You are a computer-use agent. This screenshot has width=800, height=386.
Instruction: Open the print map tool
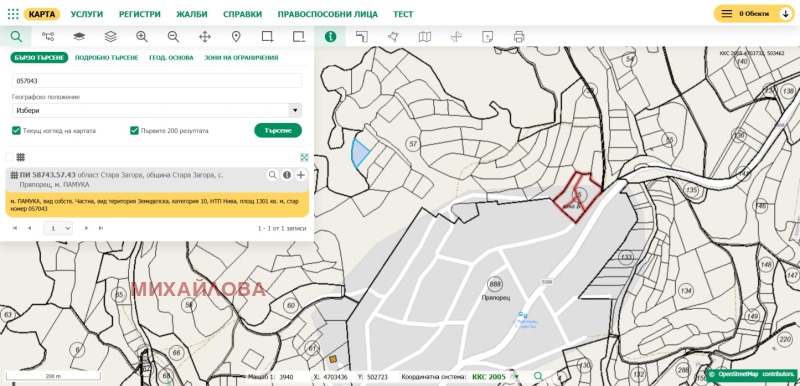pyautogui.click(x=519, y=37)
